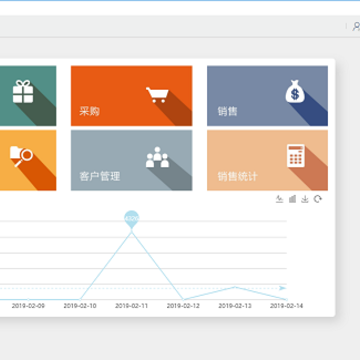Download the chart as image
The height and width of the screenshot is (360, 360).
(x=305, y=199)
